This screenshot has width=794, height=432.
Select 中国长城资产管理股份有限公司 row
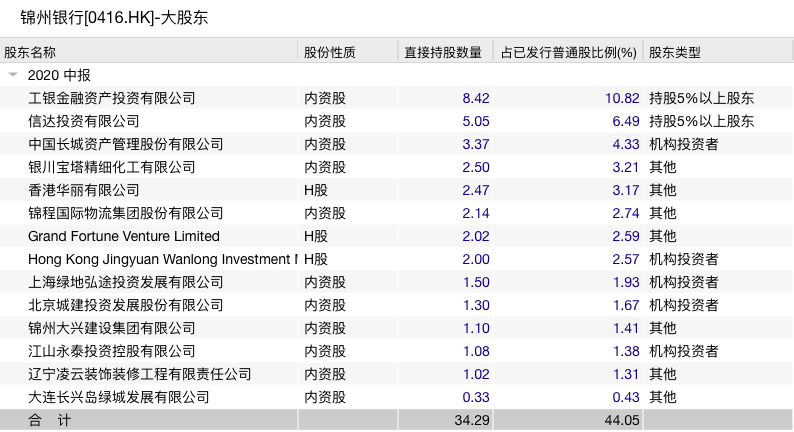(397, 144)
